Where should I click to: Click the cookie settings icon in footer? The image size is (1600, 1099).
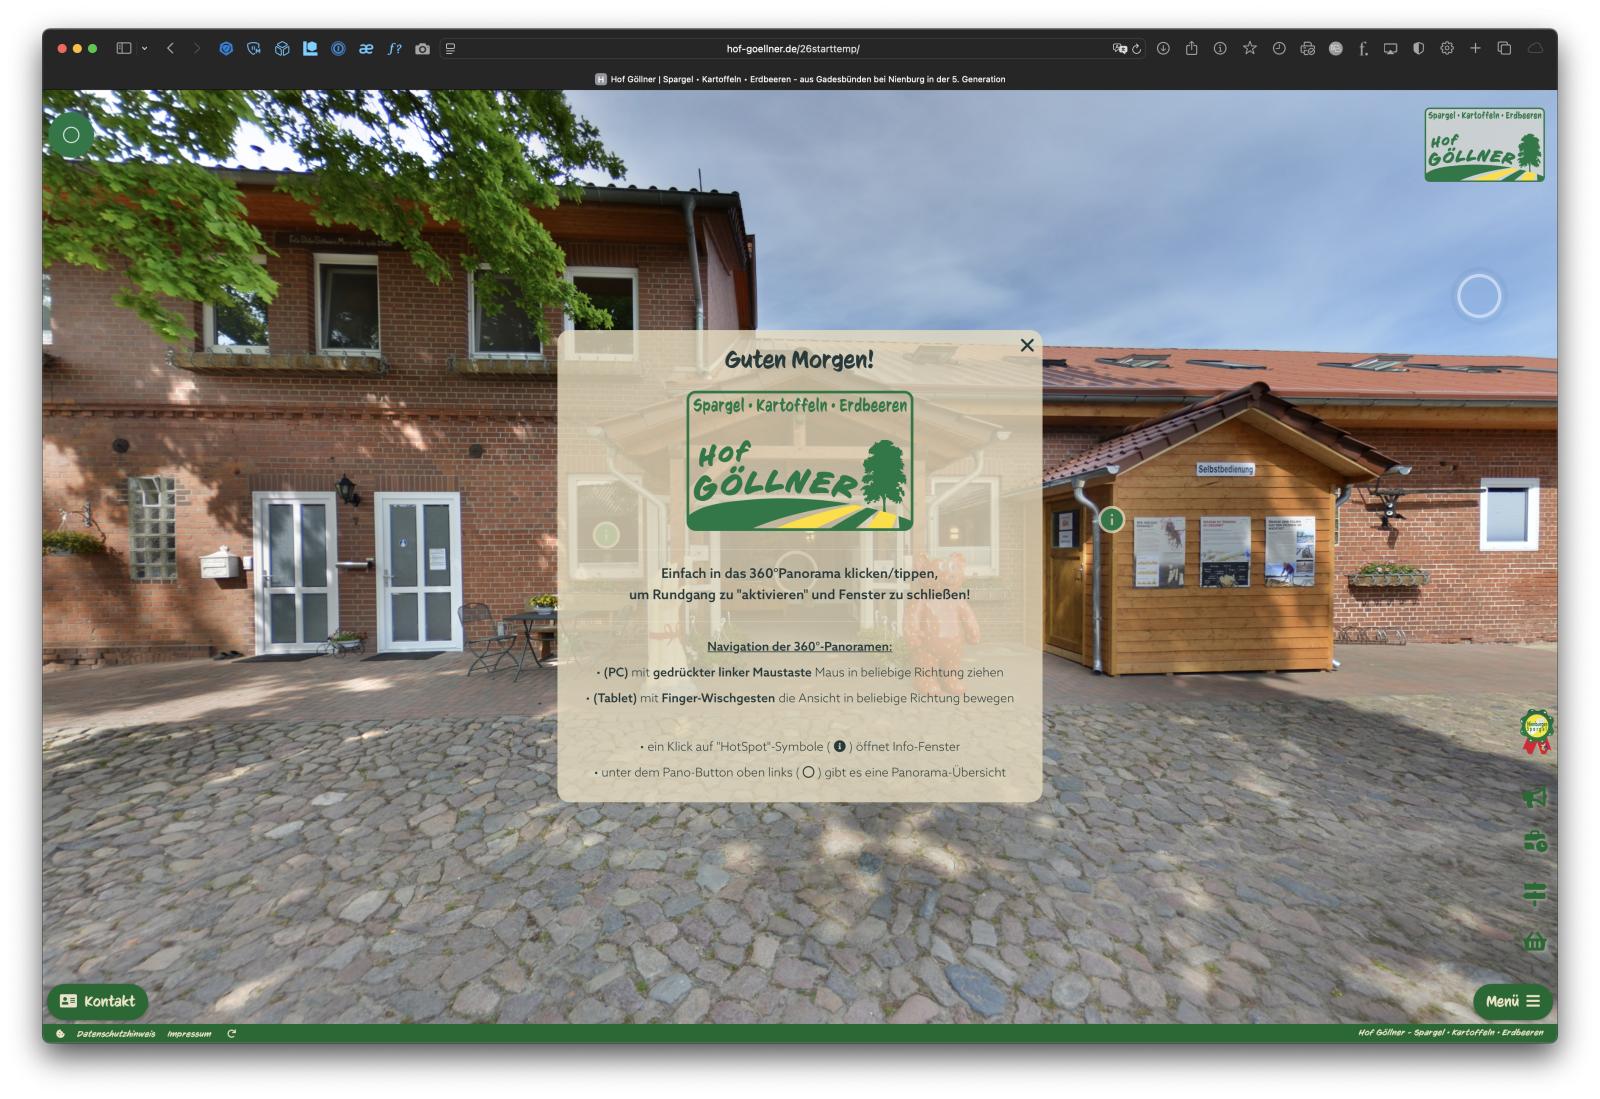[60, 1034]
